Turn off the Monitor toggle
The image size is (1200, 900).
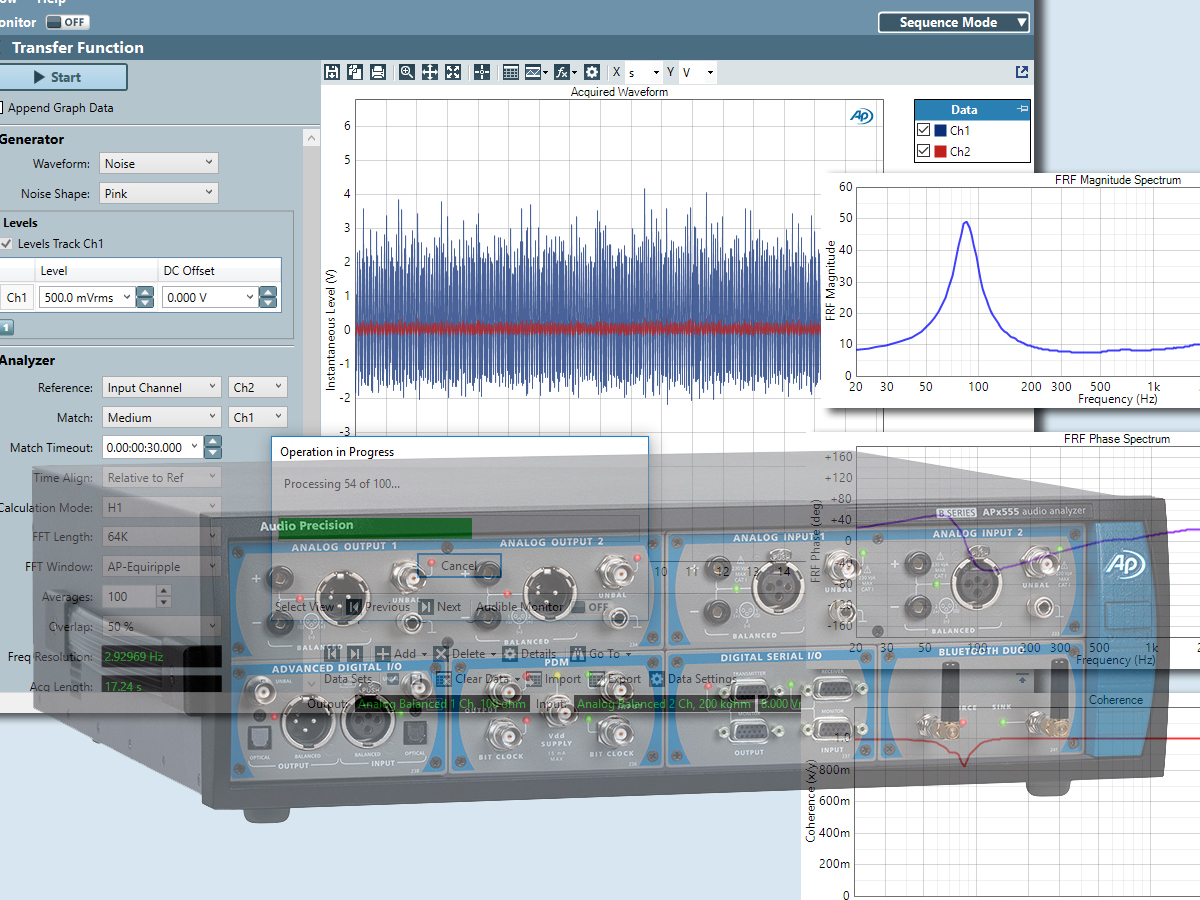[x=67, y=21]
